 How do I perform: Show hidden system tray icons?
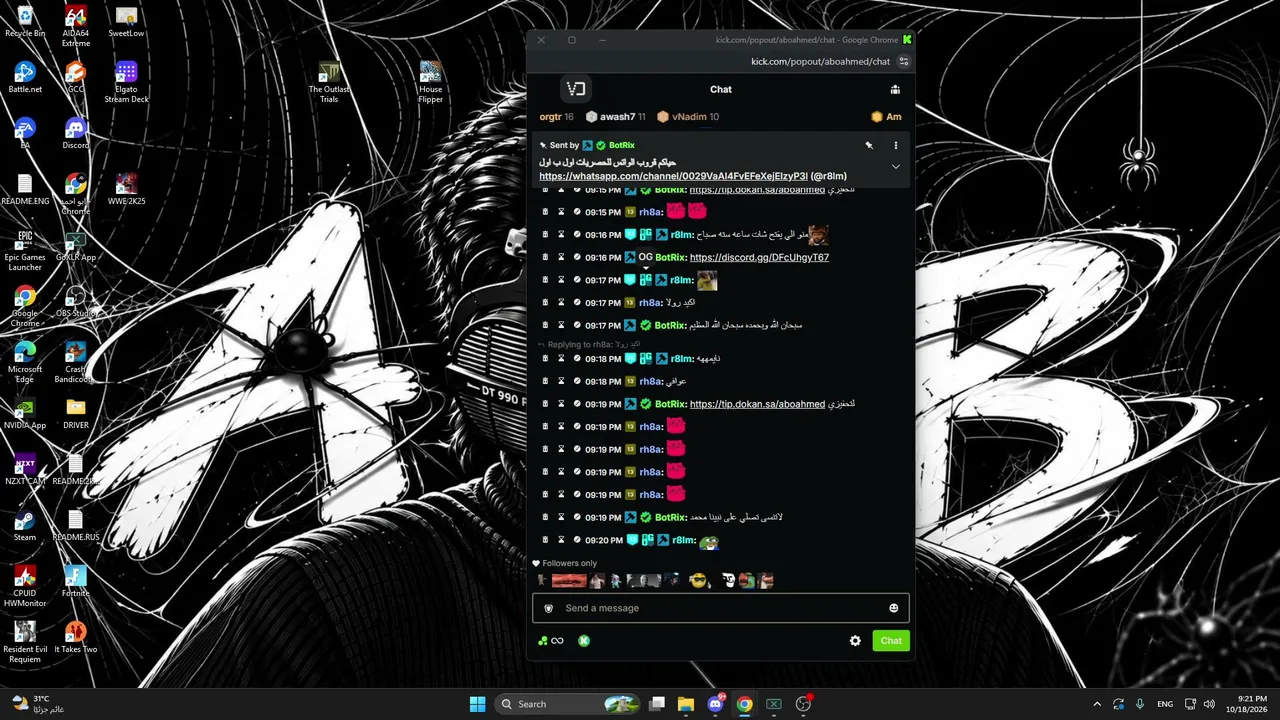click(x=1097, y=704)
